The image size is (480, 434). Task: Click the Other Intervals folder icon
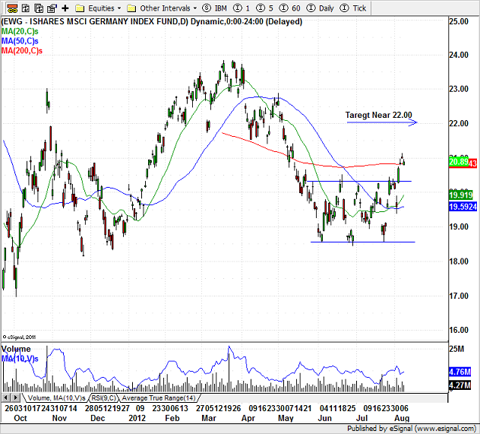[x=132, y=8]
